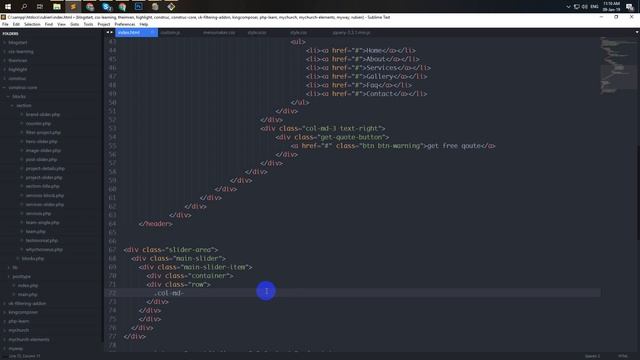Open section-title.php in sidebar
This screenshot has height=360, width=640.
42,186
